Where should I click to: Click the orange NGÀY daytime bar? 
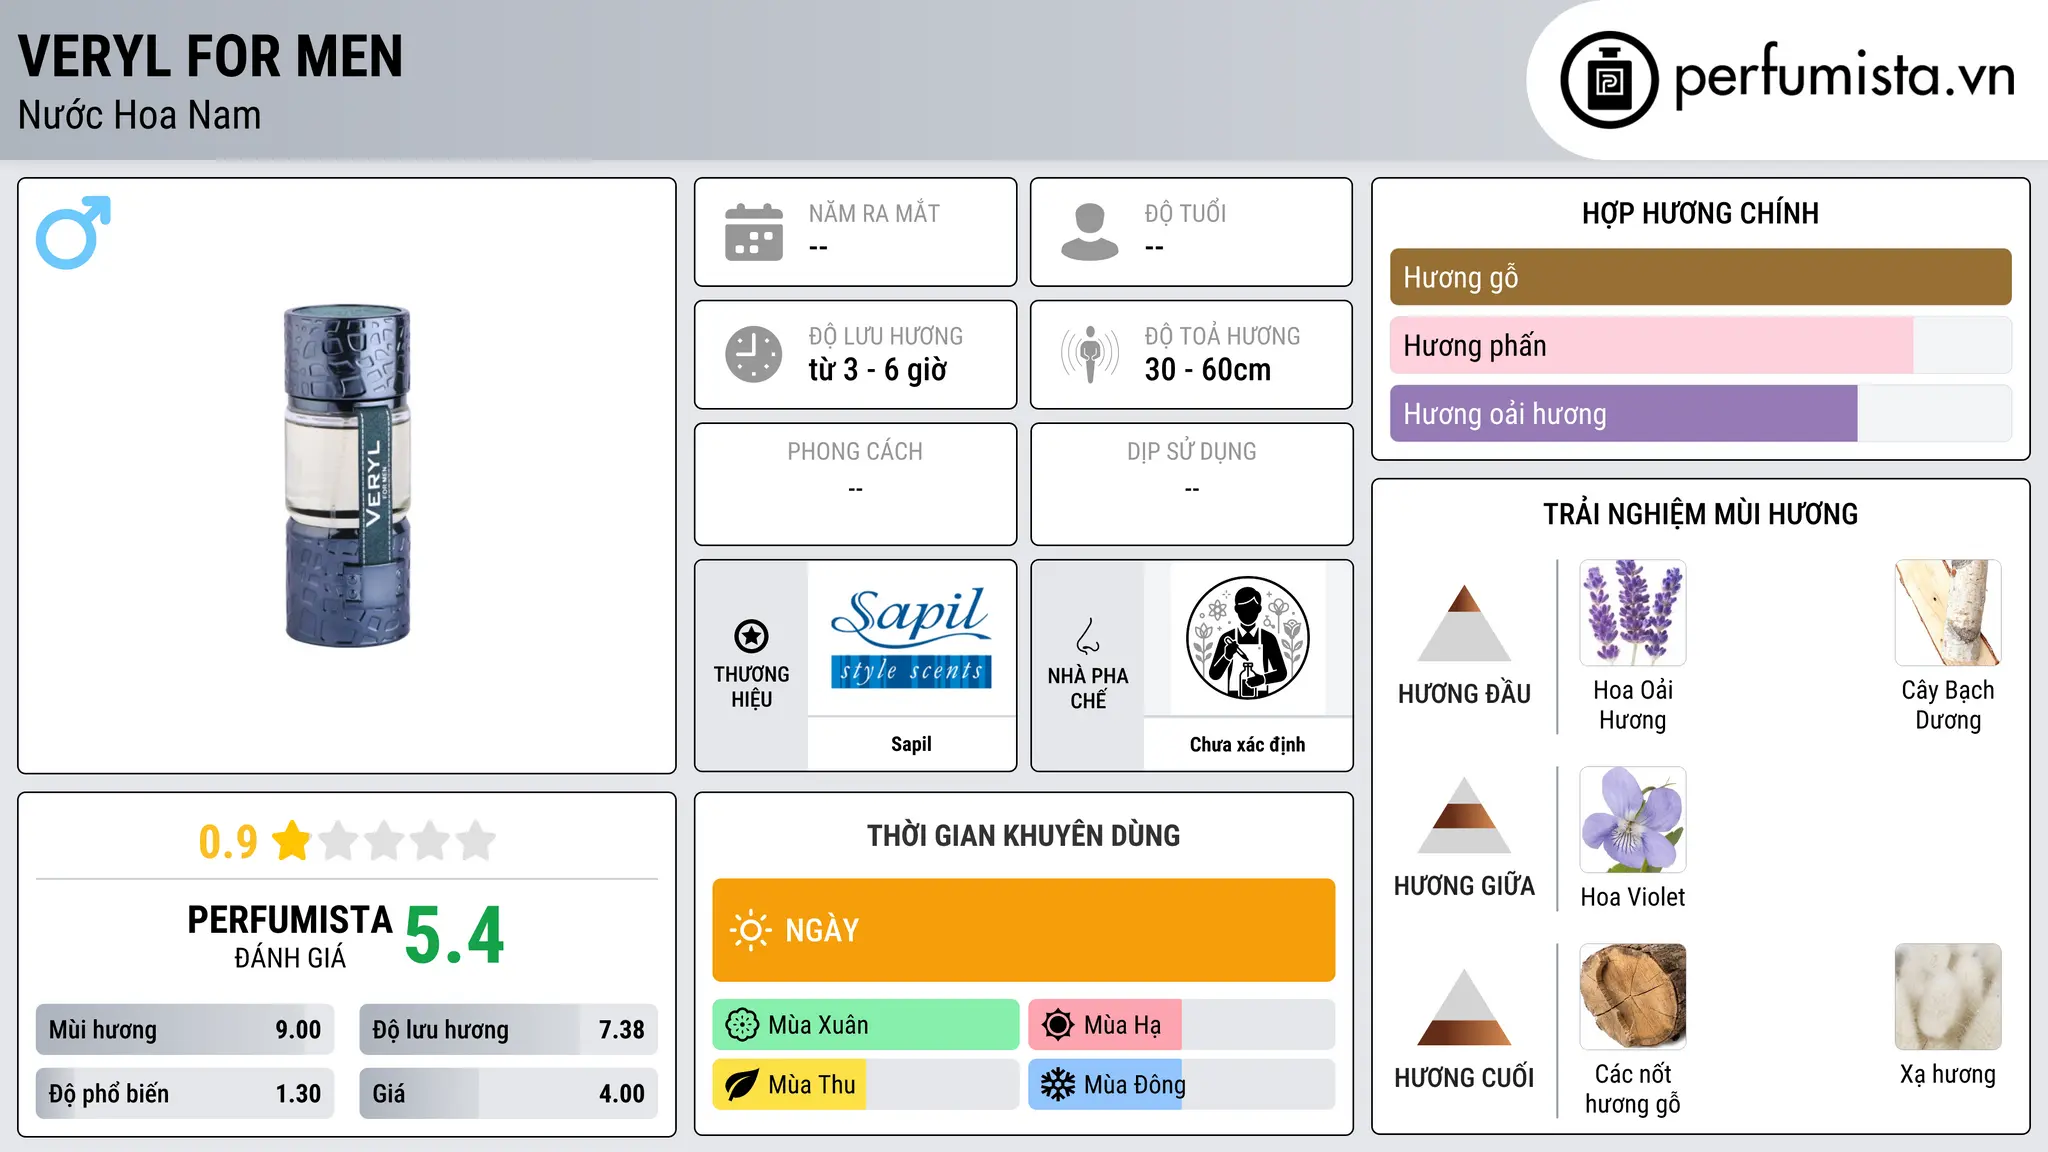coord(1023,930)
